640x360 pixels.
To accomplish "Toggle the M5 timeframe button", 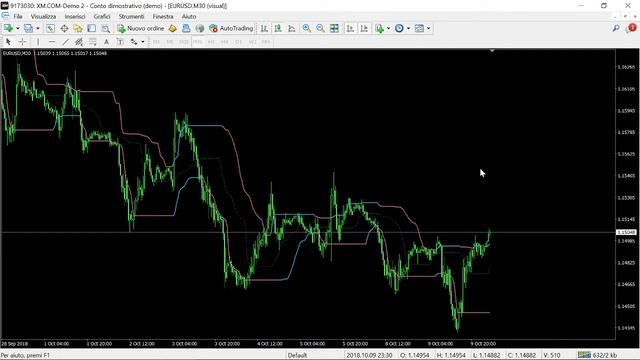I will (x=170, y=42).
